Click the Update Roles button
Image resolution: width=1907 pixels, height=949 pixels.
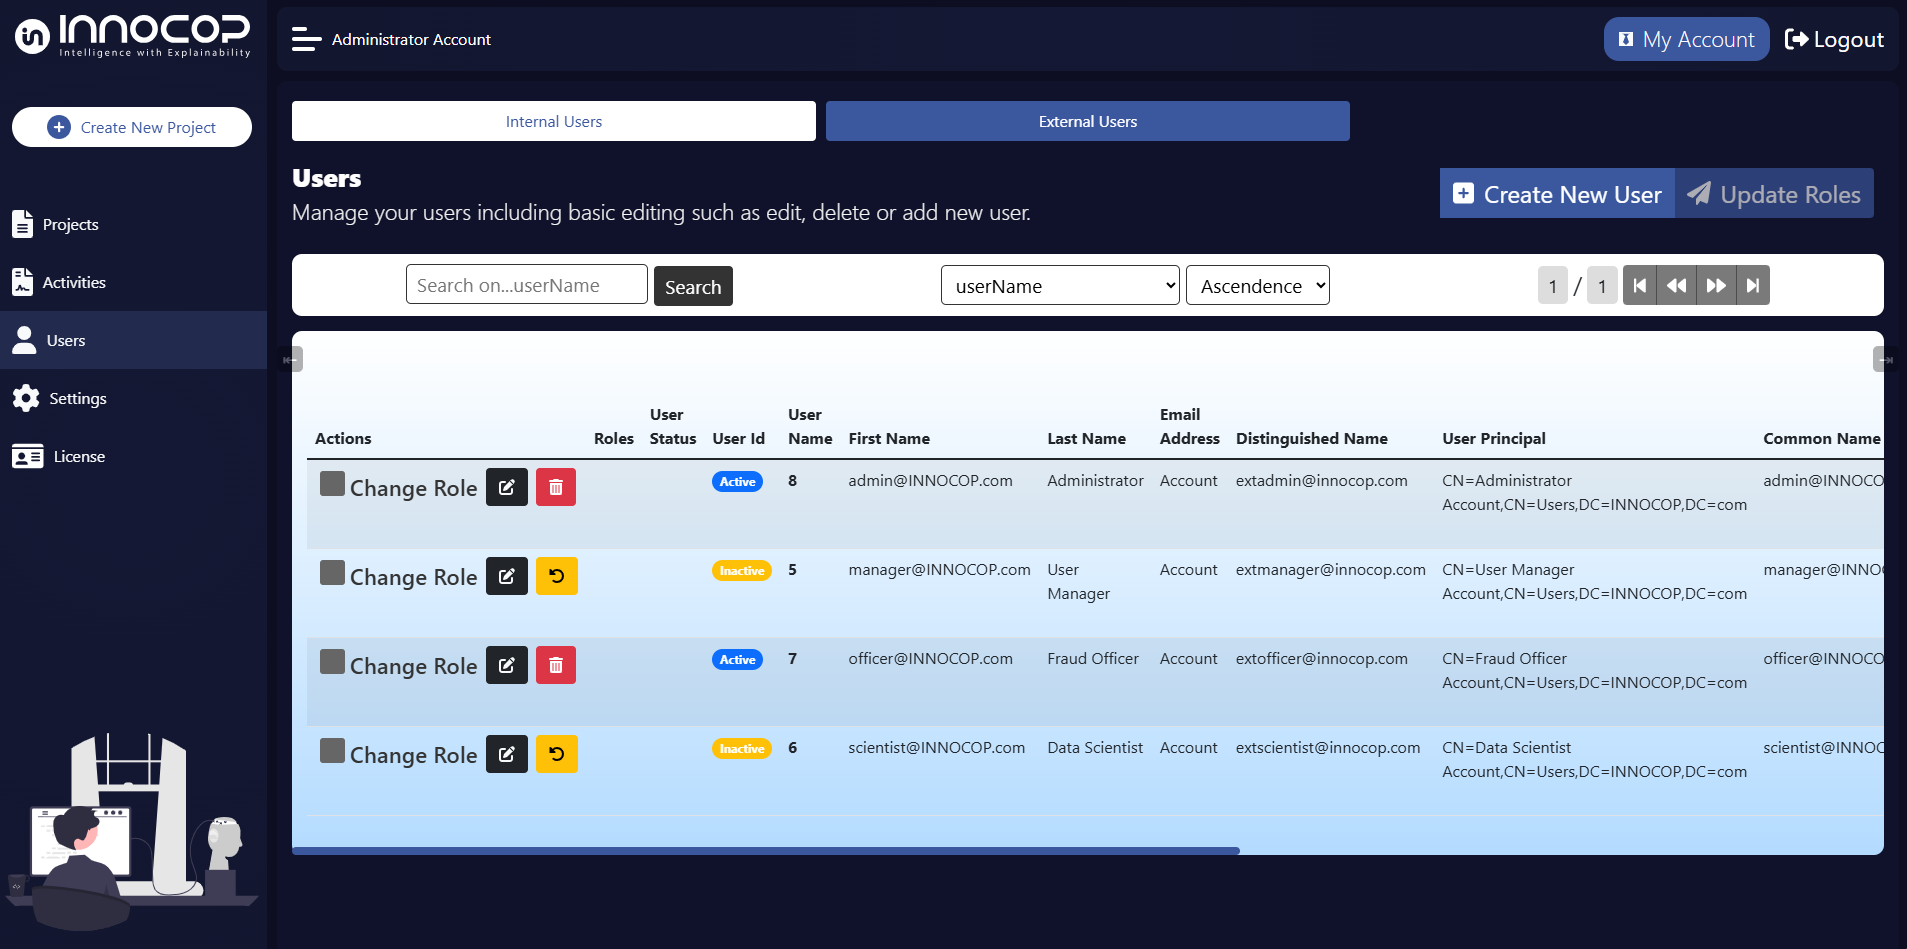point(1775,194)
